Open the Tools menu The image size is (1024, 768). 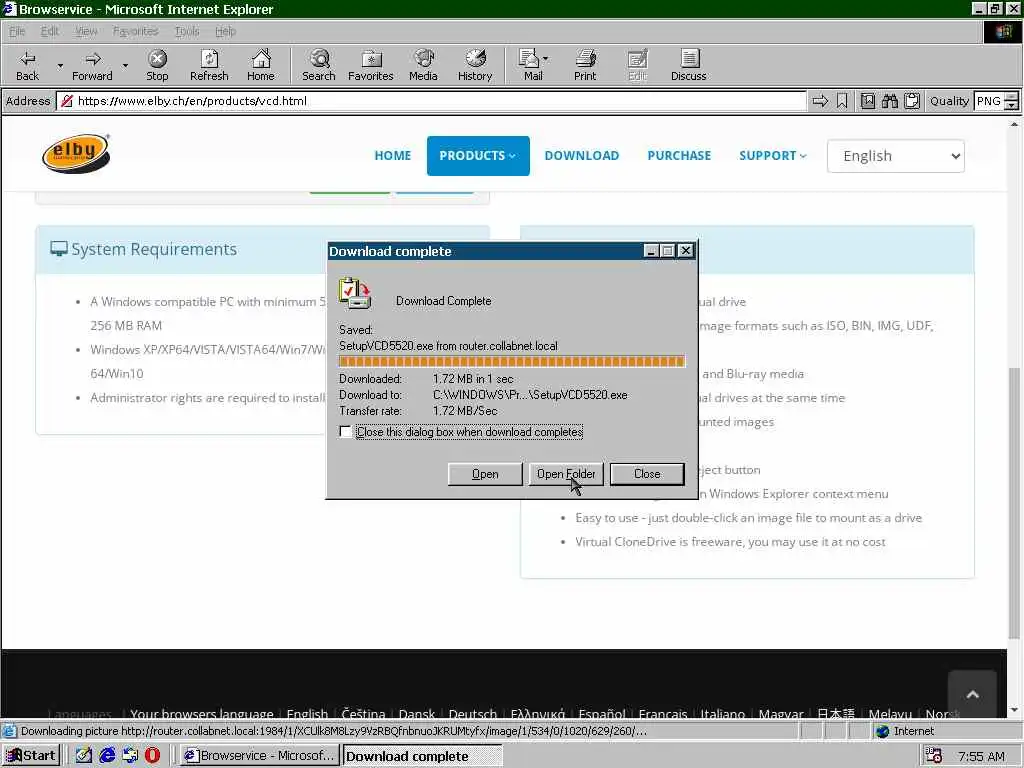pyautogui.click(x=187, y=31)
